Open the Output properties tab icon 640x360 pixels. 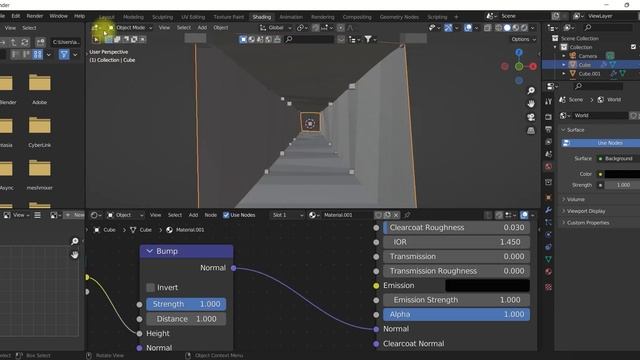point(548,129)
